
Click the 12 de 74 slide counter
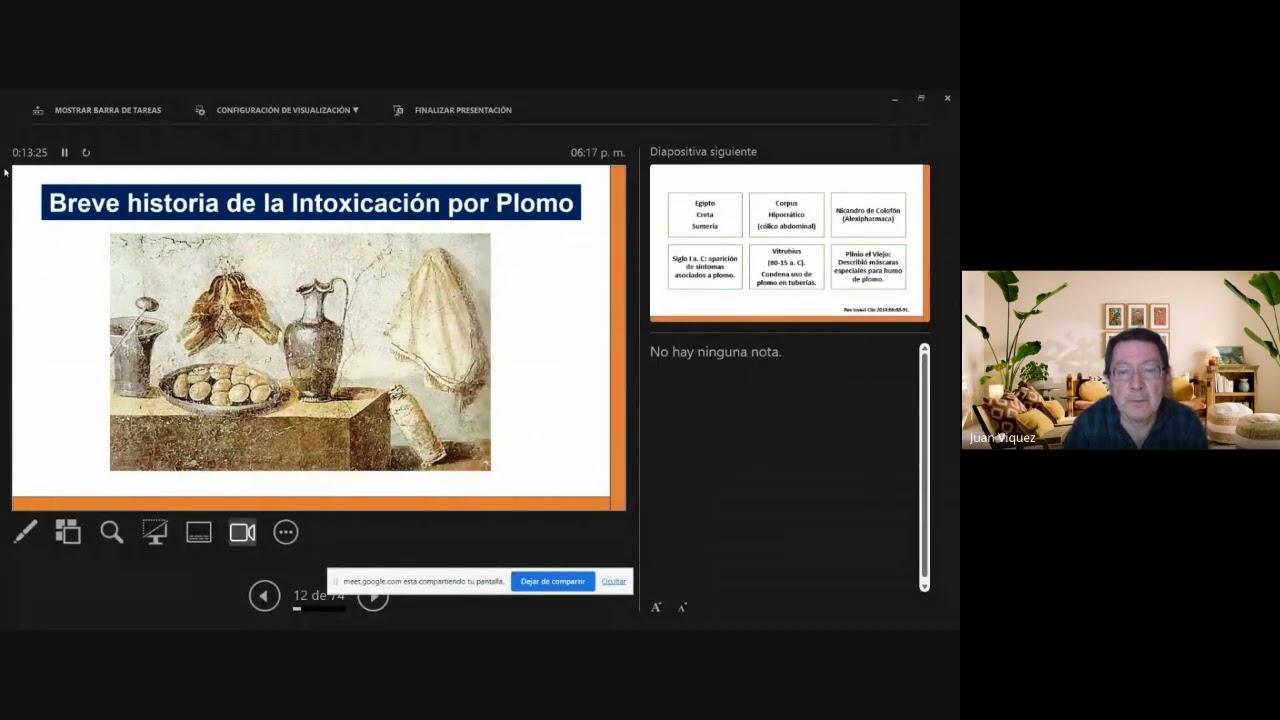coord(319,596)
